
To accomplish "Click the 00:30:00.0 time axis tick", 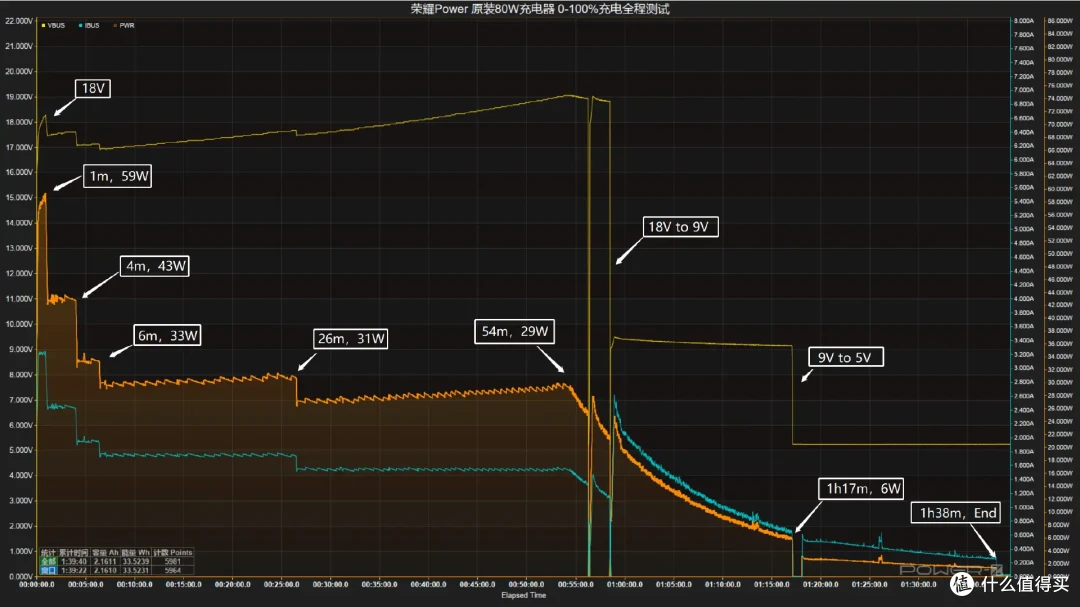I will (x=331, y=584).
